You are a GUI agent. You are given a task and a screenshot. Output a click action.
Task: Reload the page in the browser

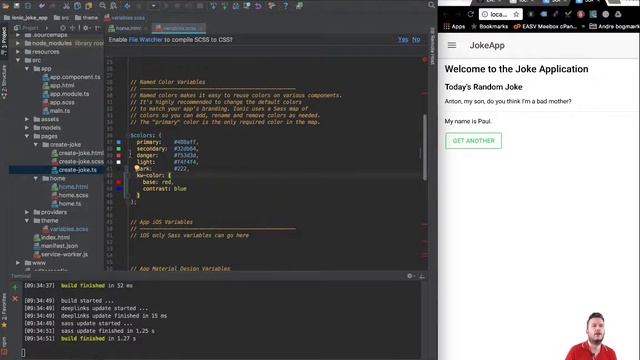click(x=470, y=14)
